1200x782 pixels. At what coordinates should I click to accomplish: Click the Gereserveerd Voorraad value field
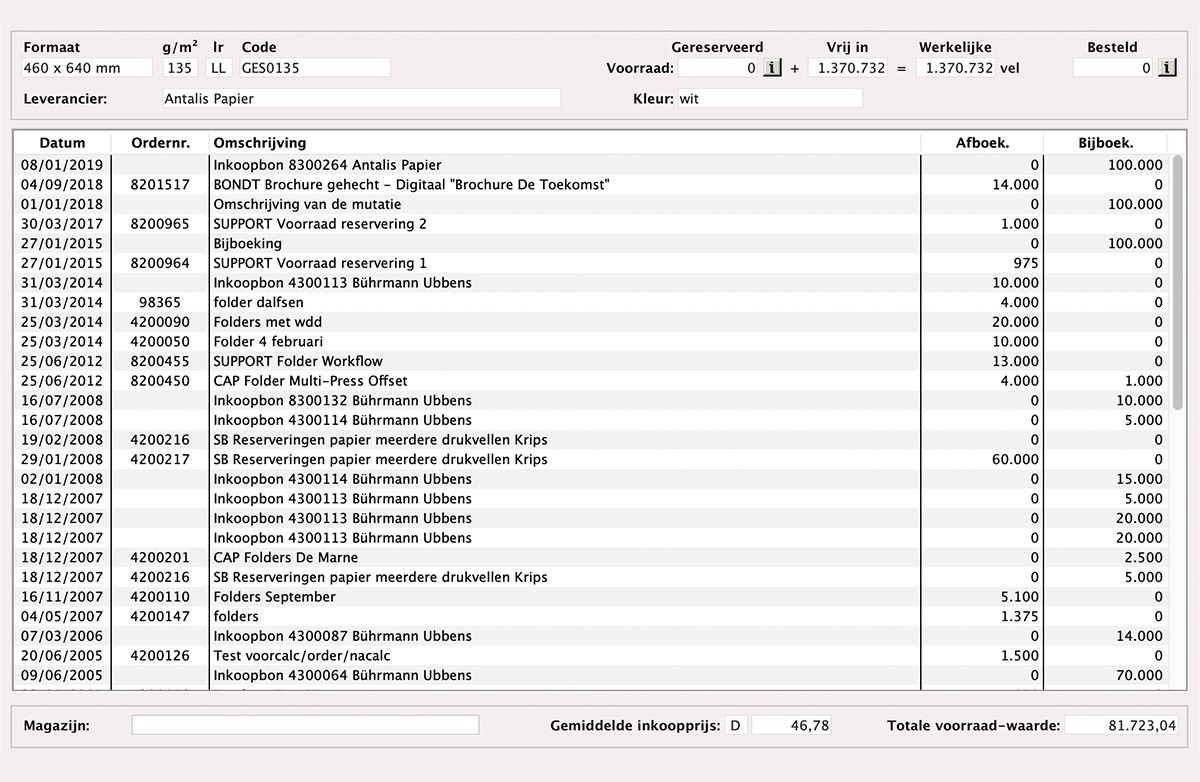[x=719, y=68]
